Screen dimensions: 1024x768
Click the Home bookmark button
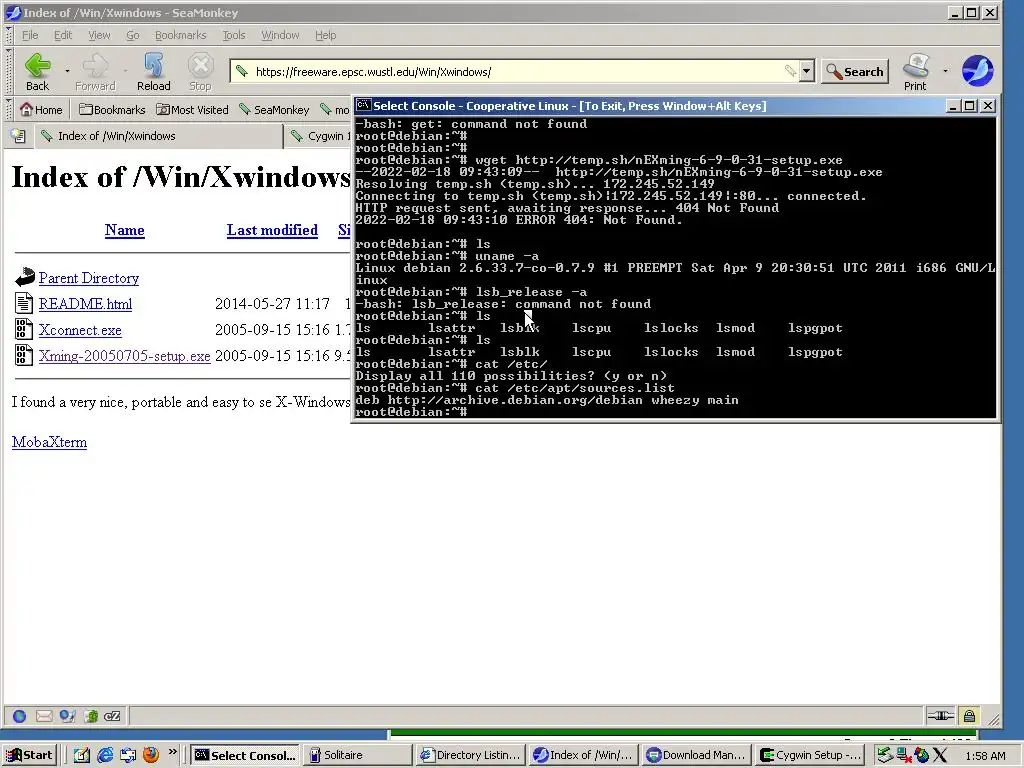tap(41, 110)
